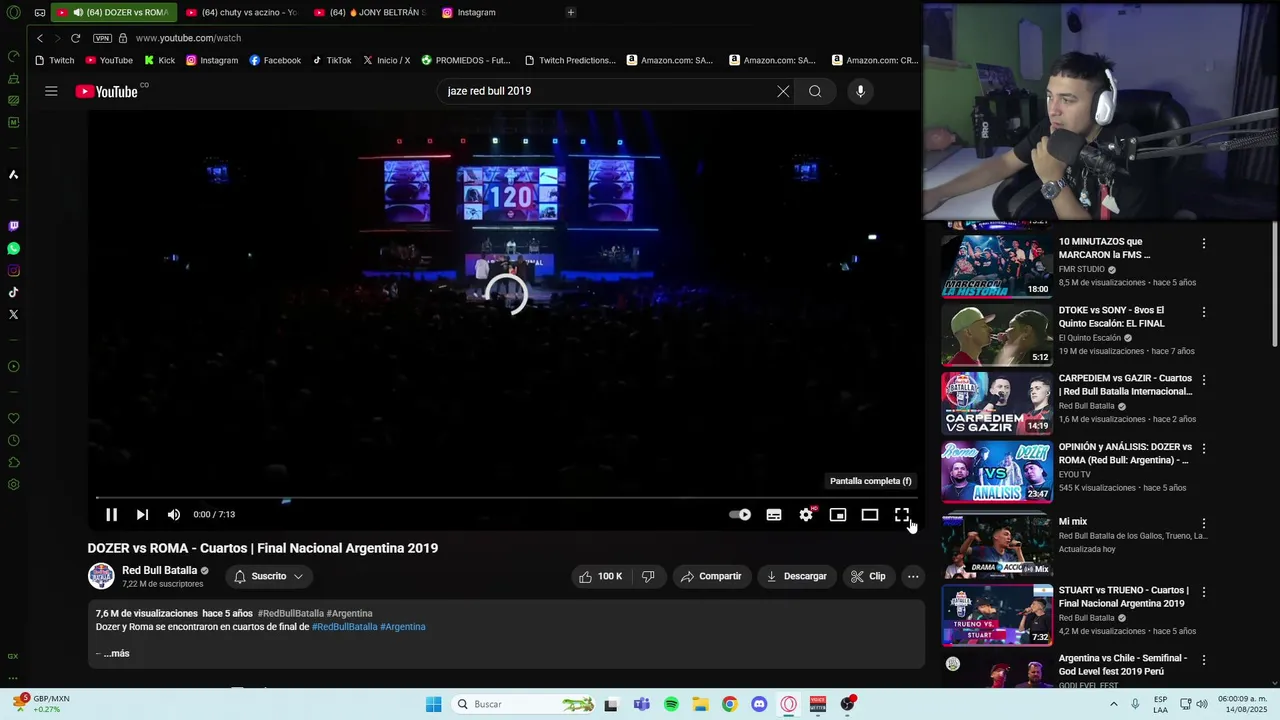Mute the video volume speaker icon

174,514
